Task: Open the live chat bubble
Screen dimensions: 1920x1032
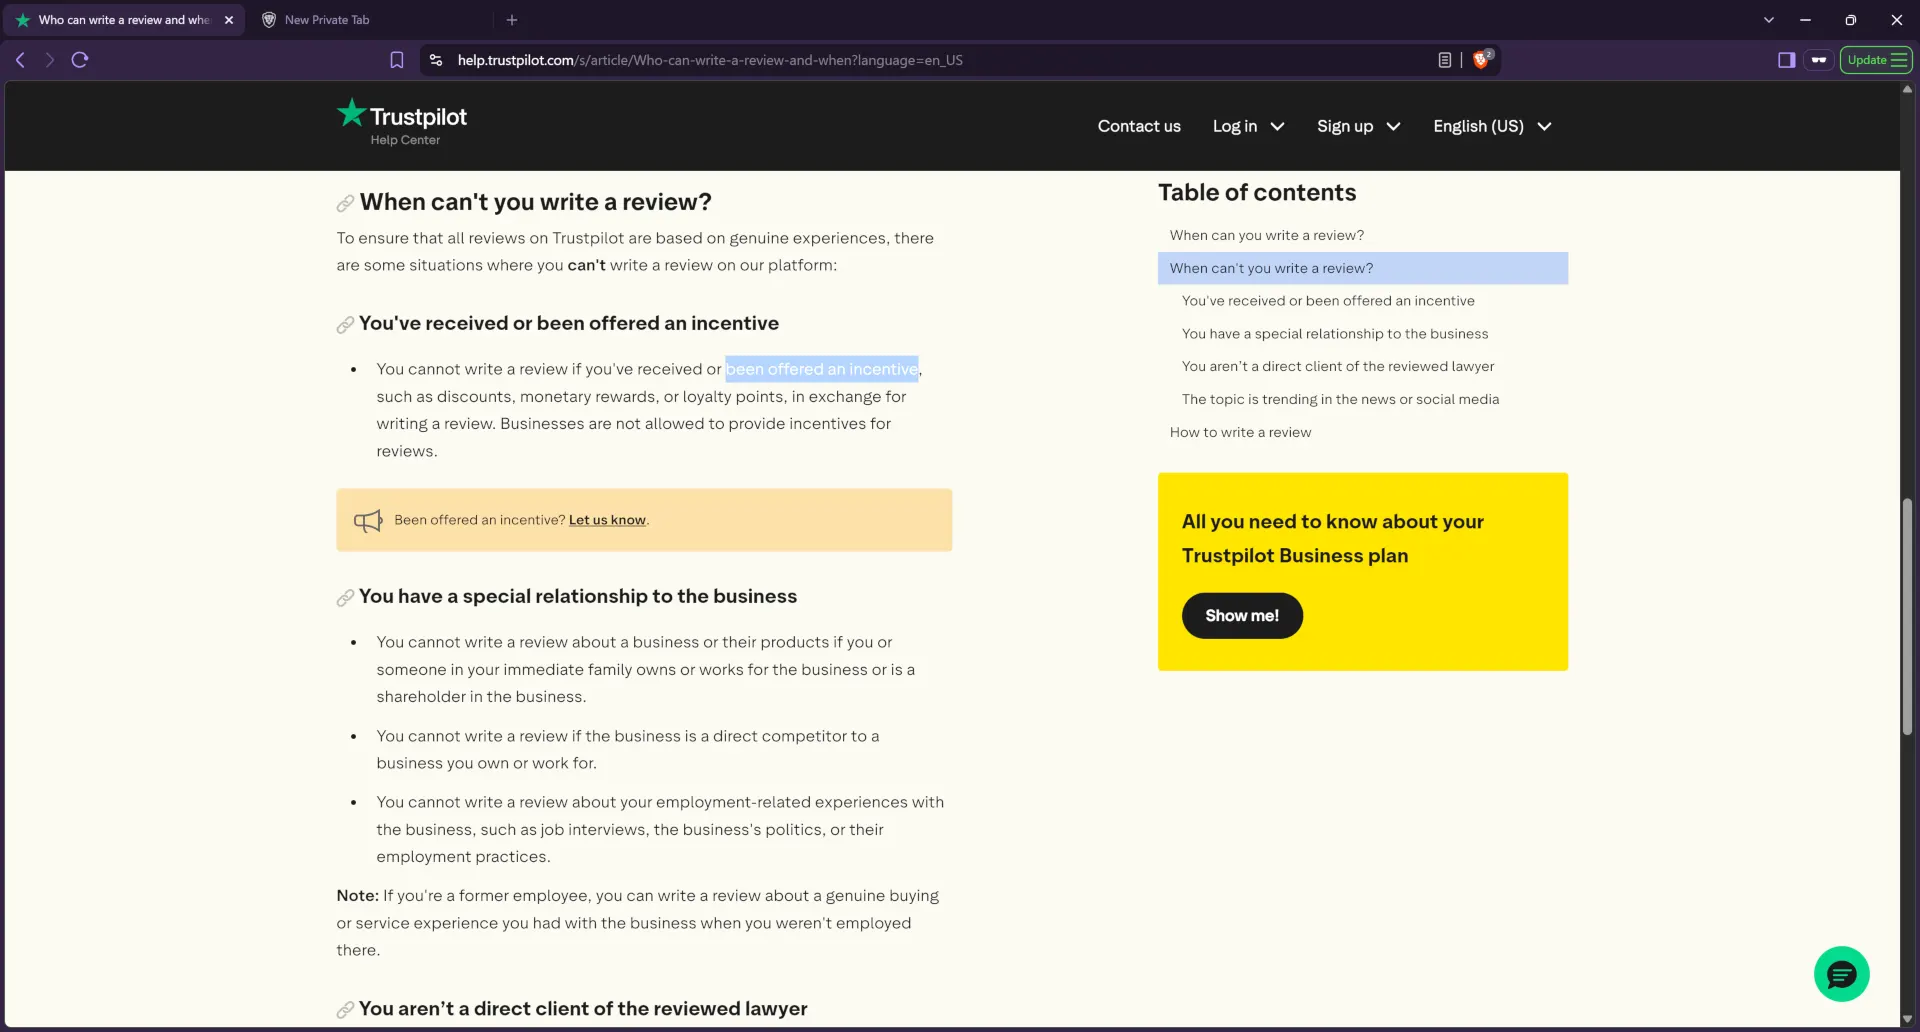Action: coord(1841,974)
